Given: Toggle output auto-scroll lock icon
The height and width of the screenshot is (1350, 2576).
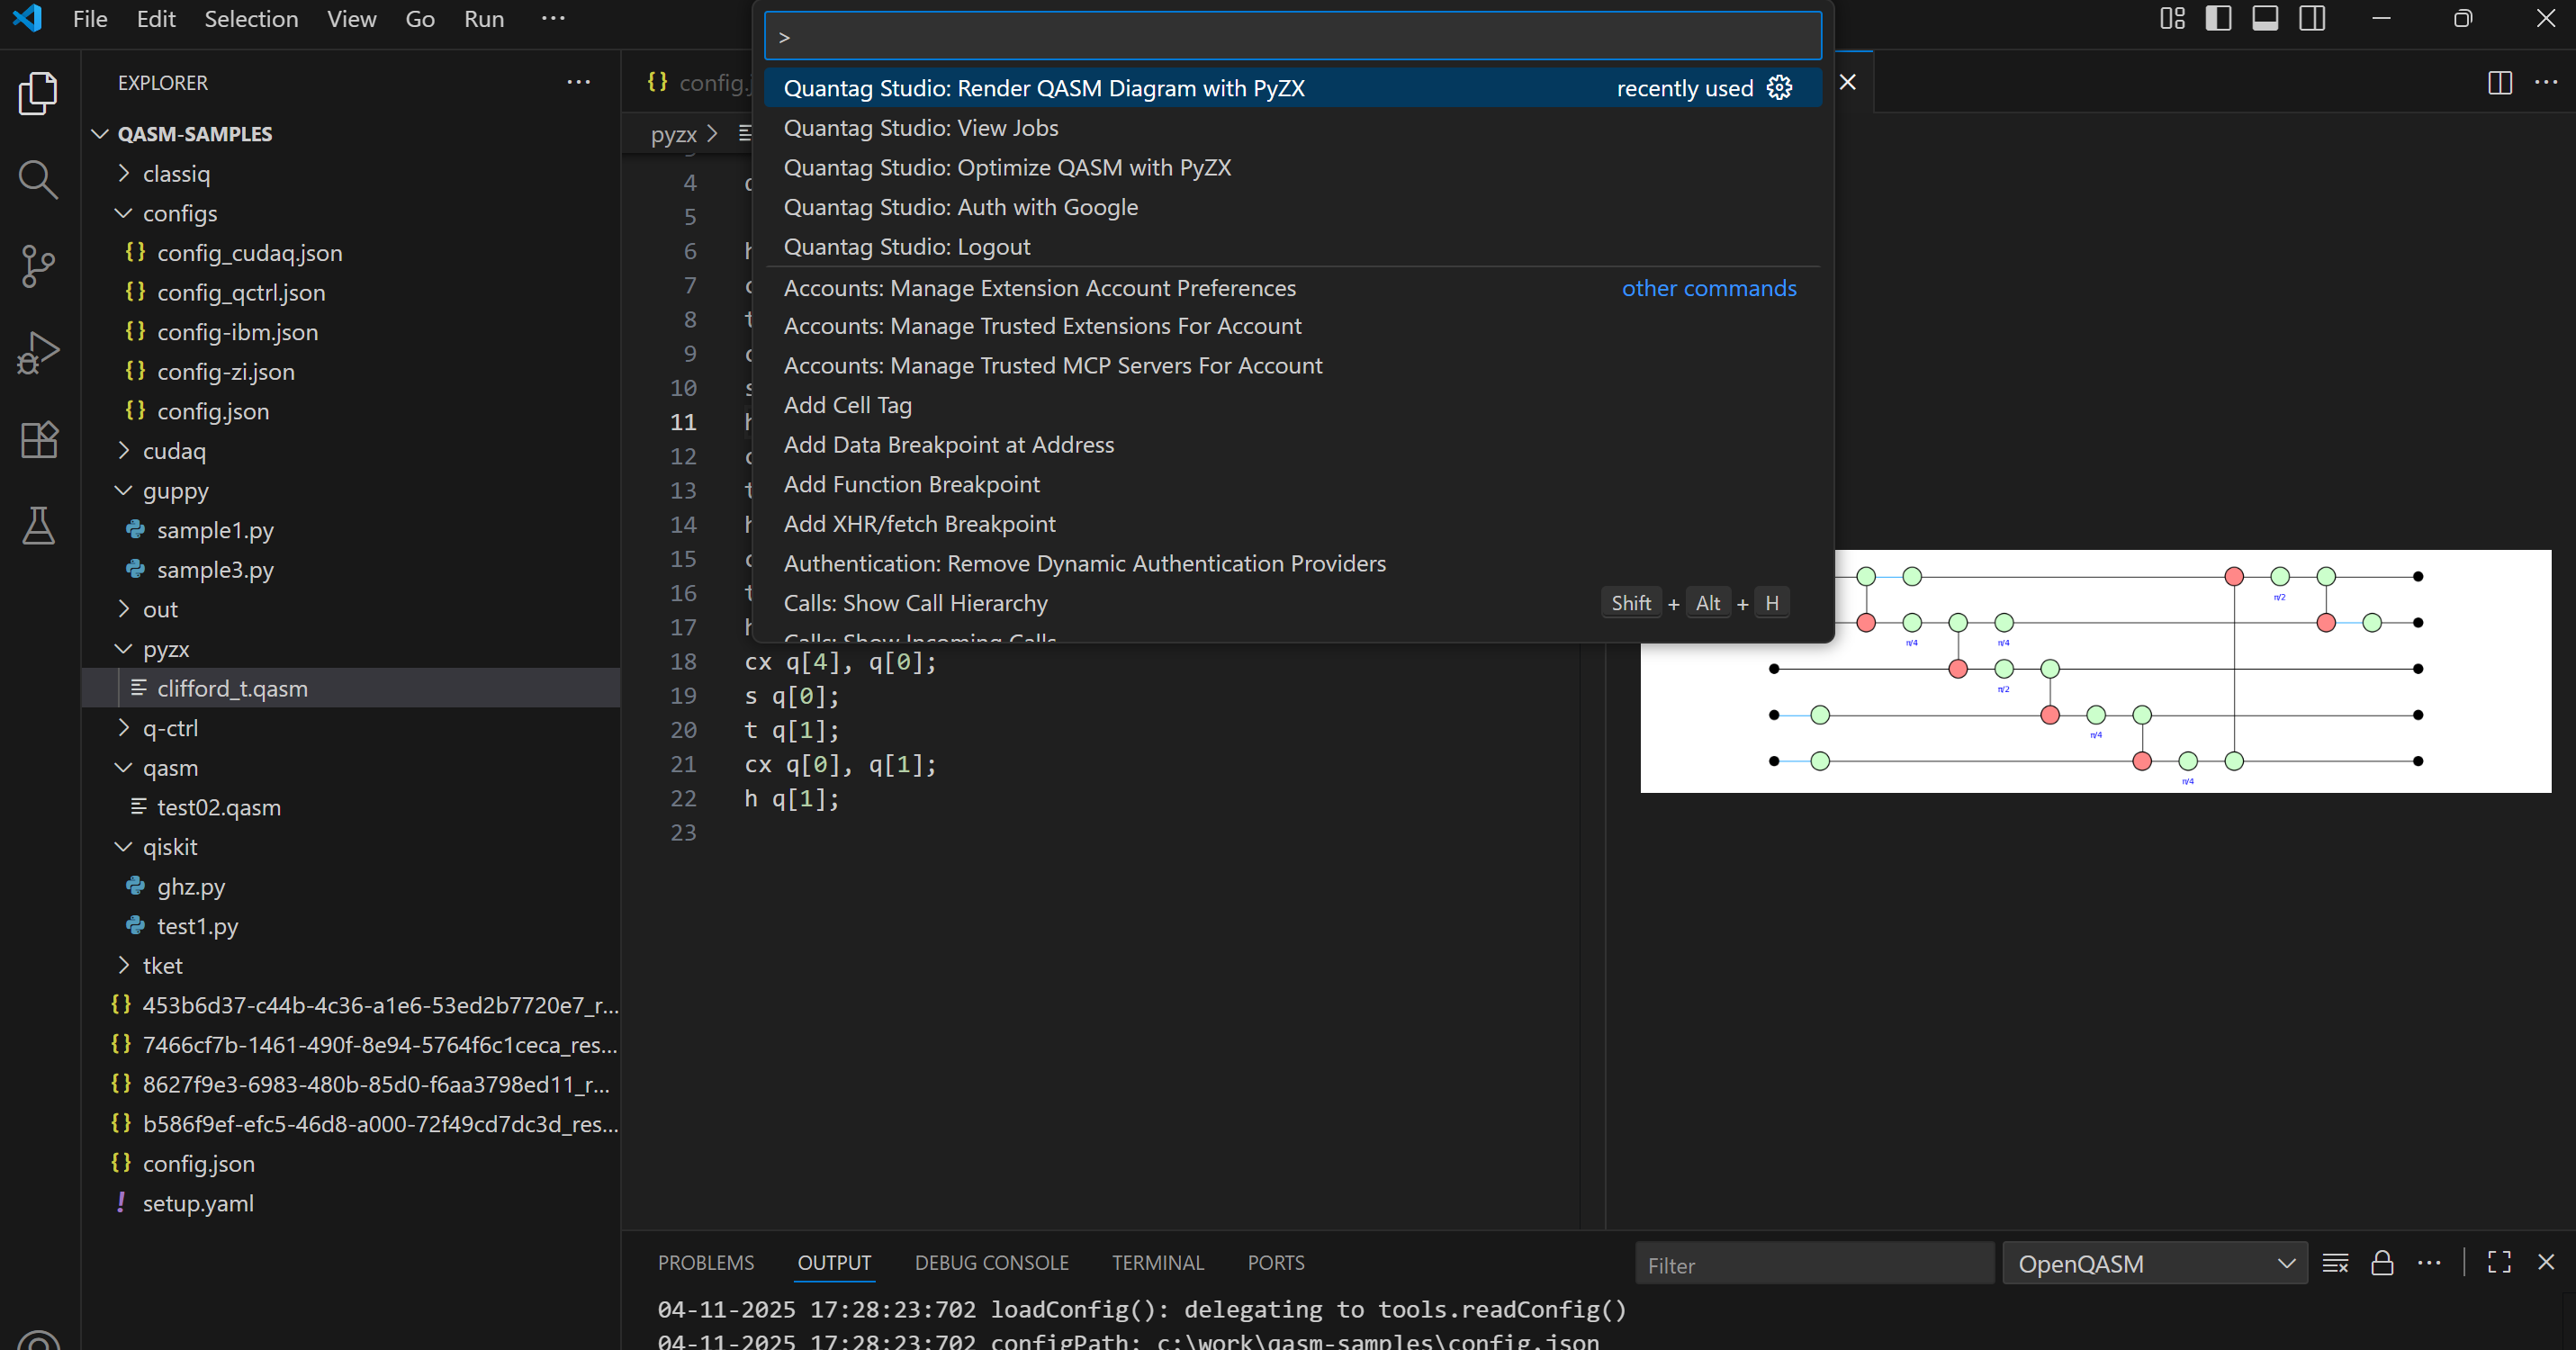Looking at the screenshot, I should 2382,1263.
